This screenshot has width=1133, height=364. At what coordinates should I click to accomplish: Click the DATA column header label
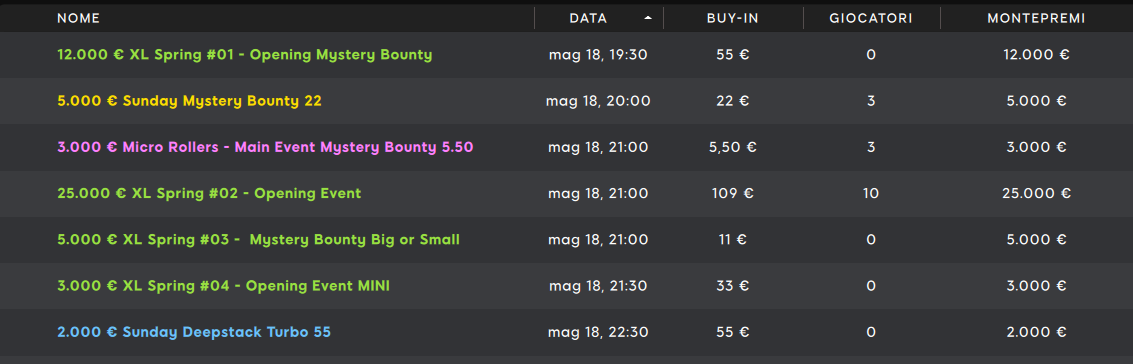[588, 18]
